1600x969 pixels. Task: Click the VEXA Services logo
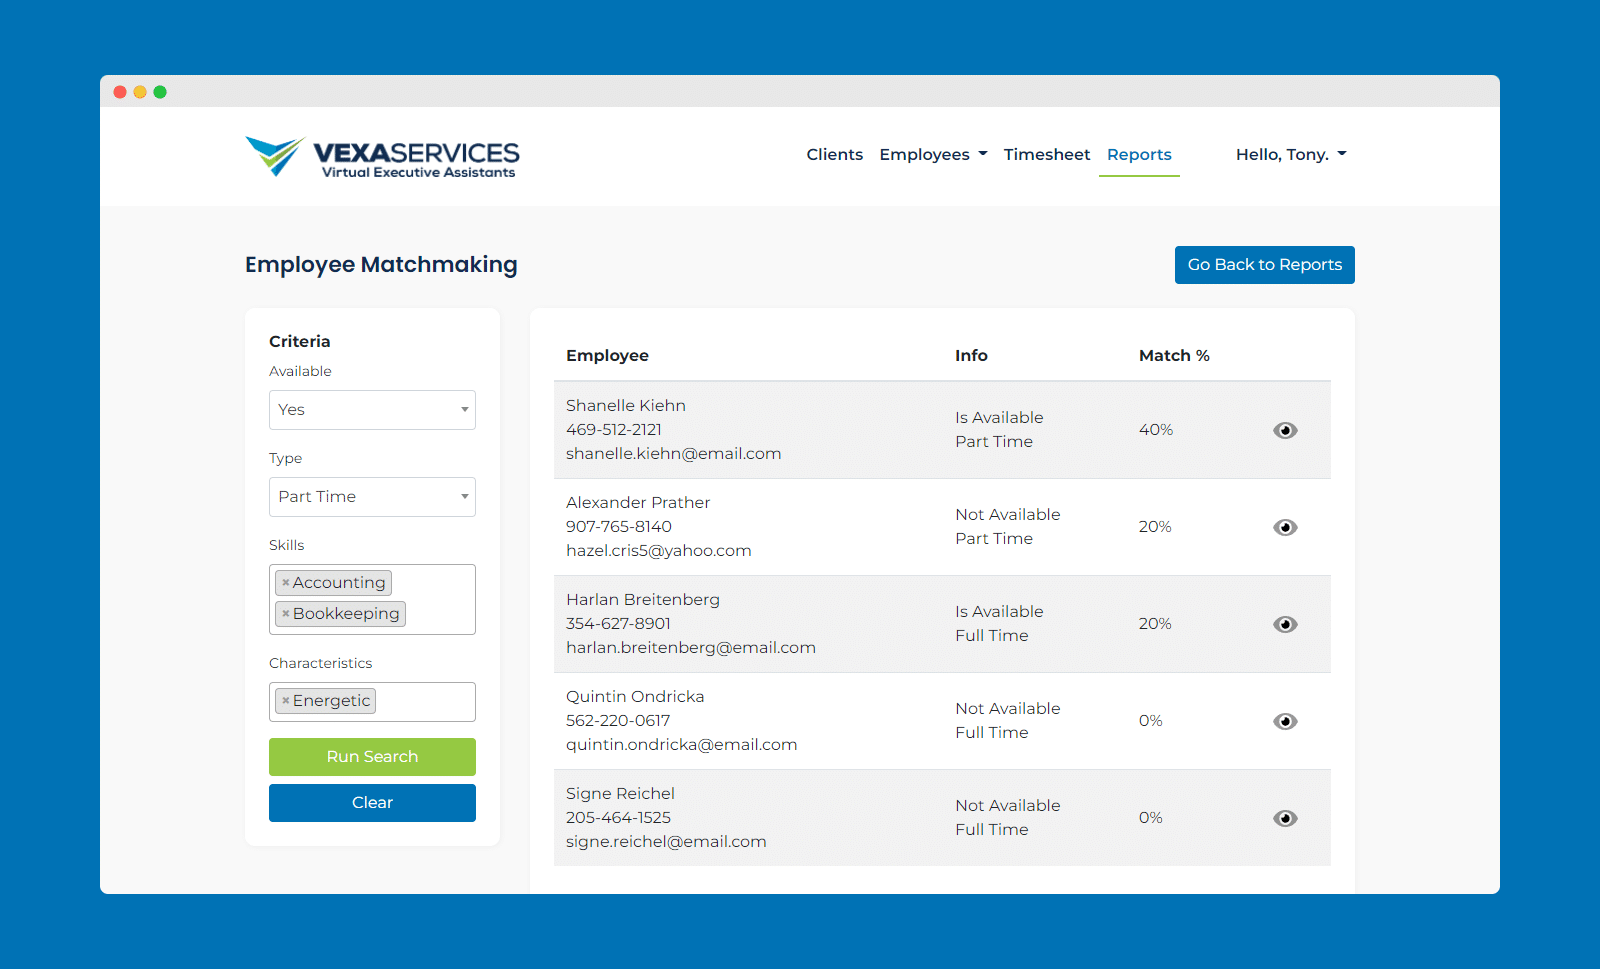382,156
